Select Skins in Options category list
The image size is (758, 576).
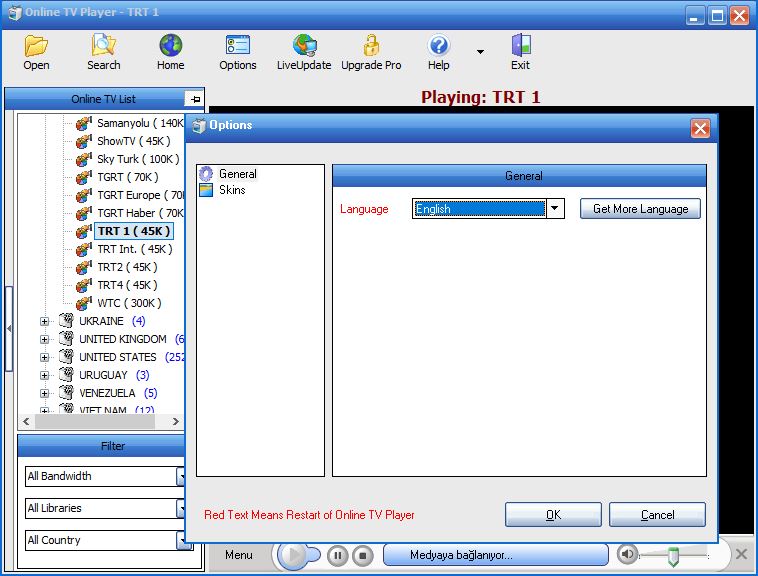click(x=232, y=190)
